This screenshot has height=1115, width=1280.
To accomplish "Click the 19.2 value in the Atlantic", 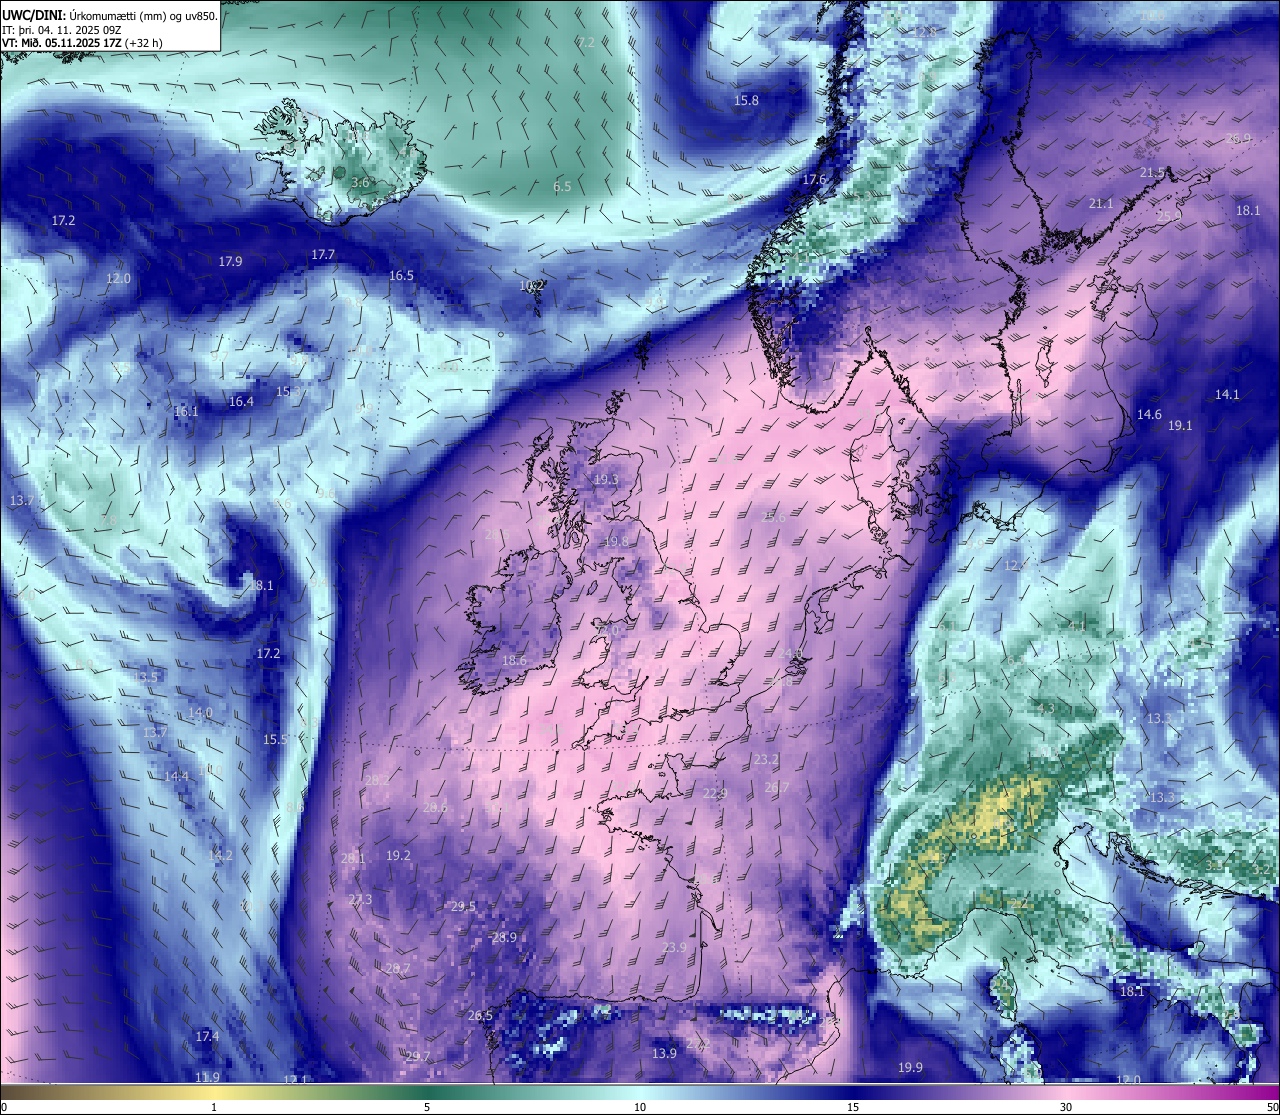I will pyautogui.click(x=398, y=855).
